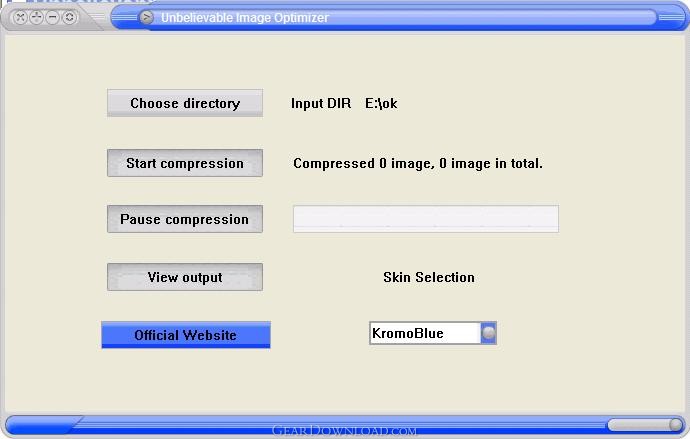
Task: Click the plus-shaped maximize icon in title bar
Action: coord(37,18)
